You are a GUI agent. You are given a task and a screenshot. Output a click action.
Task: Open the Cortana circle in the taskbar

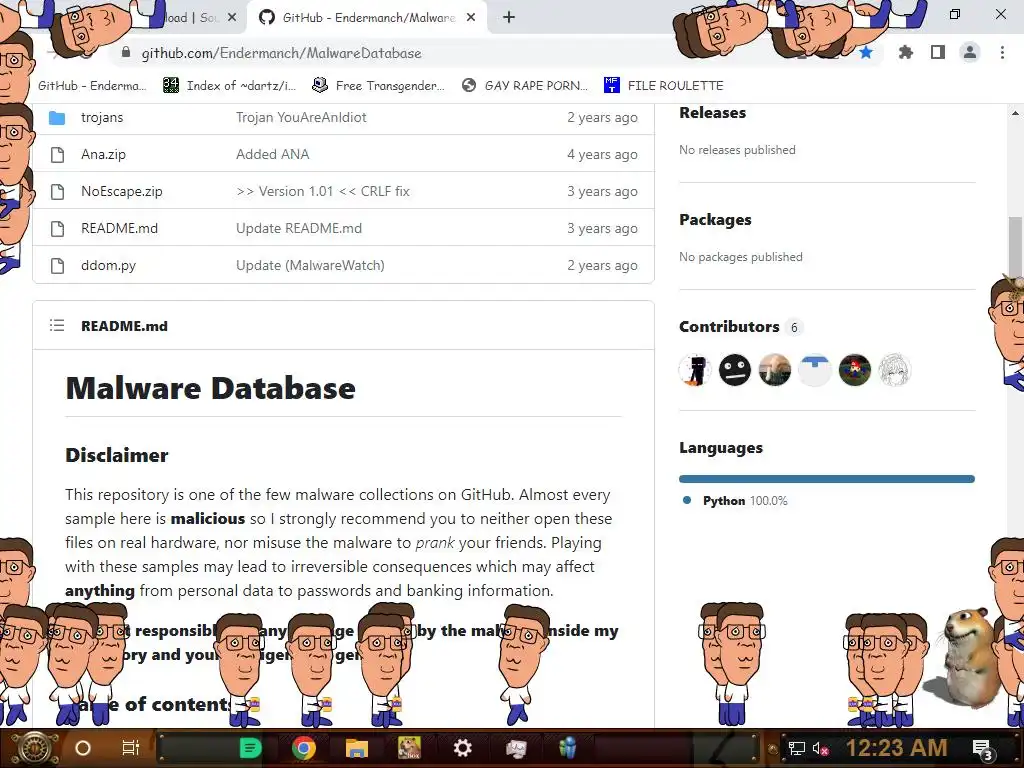click(82, 748)
